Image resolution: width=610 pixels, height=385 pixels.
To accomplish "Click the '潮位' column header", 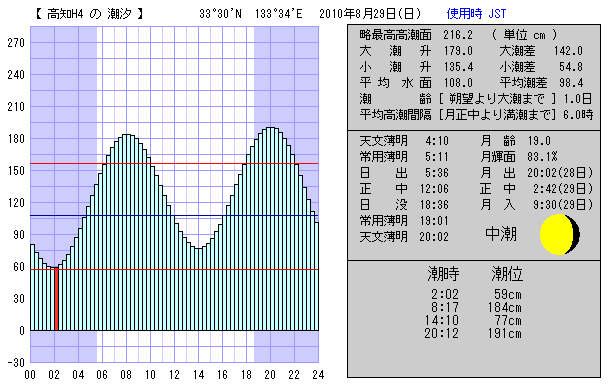I will click(507, 274).
